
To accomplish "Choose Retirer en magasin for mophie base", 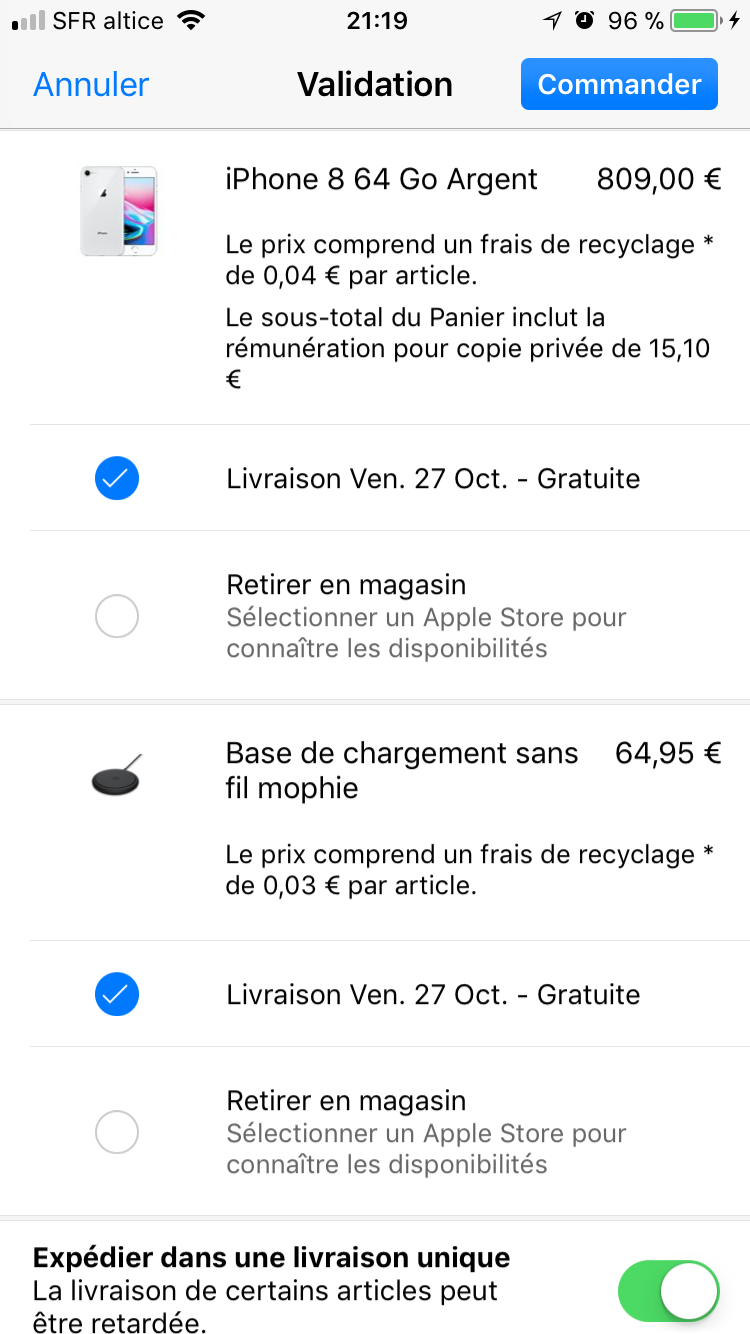I will pos(117,1132).
